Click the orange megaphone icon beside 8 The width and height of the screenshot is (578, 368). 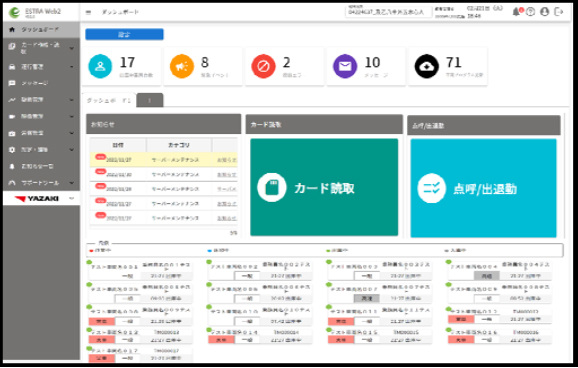[x=182, y=66]
